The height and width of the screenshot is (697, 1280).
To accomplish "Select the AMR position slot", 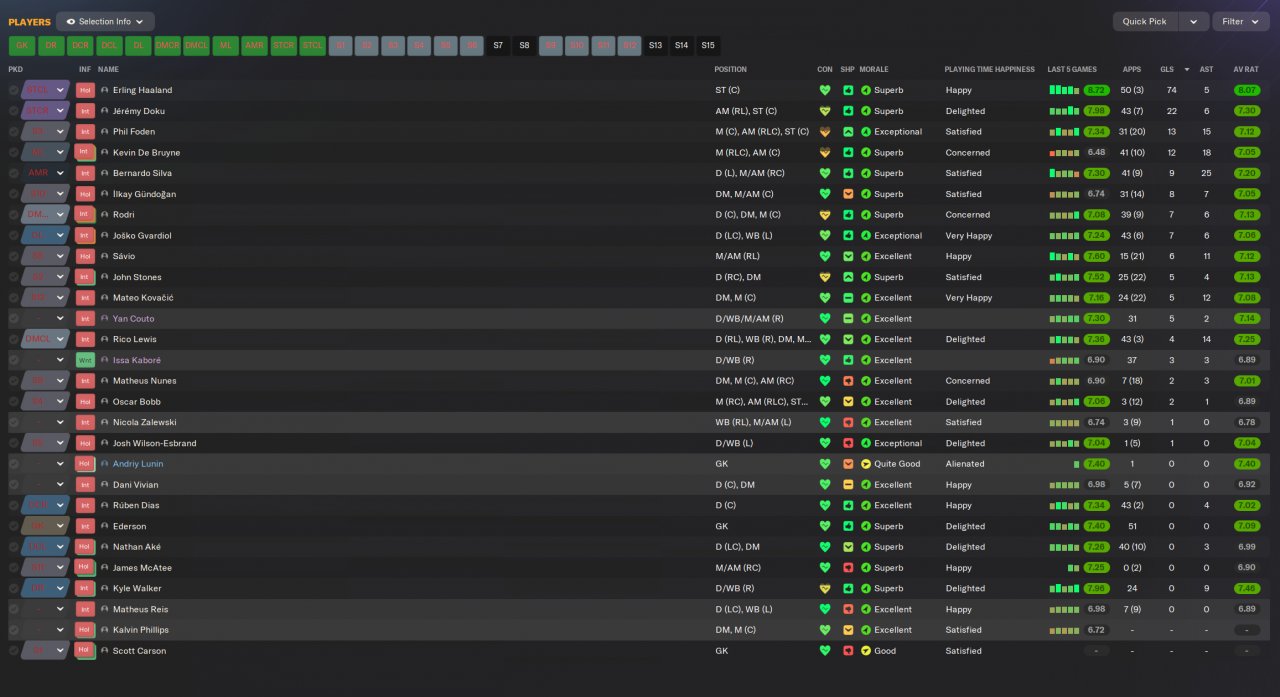I will point(254,45).
